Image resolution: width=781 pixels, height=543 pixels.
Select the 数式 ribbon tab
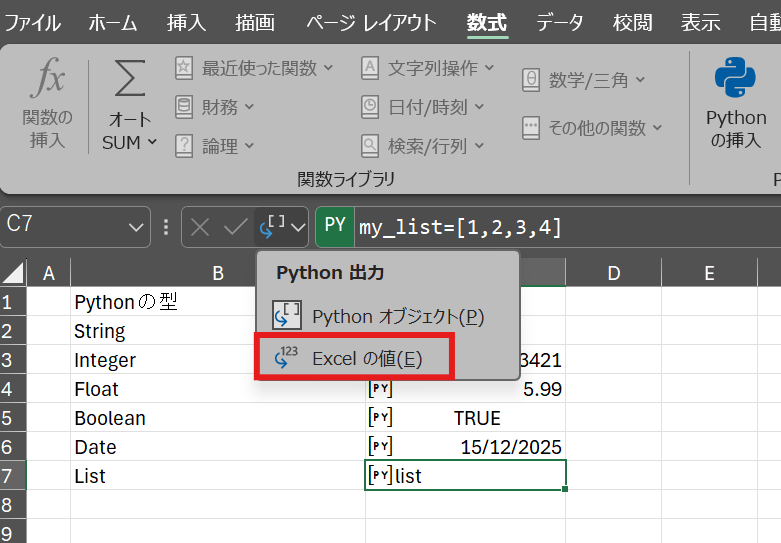(487, 23)
